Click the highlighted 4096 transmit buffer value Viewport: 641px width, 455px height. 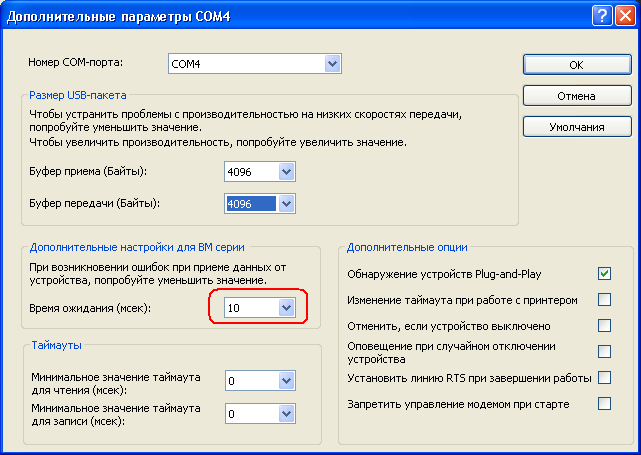point(249,203)
